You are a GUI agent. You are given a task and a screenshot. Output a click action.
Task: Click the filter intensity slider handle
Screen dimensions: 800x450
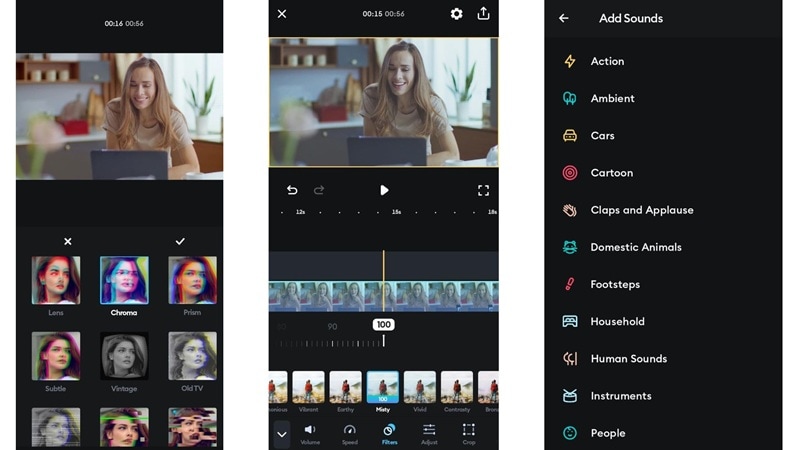(x=384, y=341)
